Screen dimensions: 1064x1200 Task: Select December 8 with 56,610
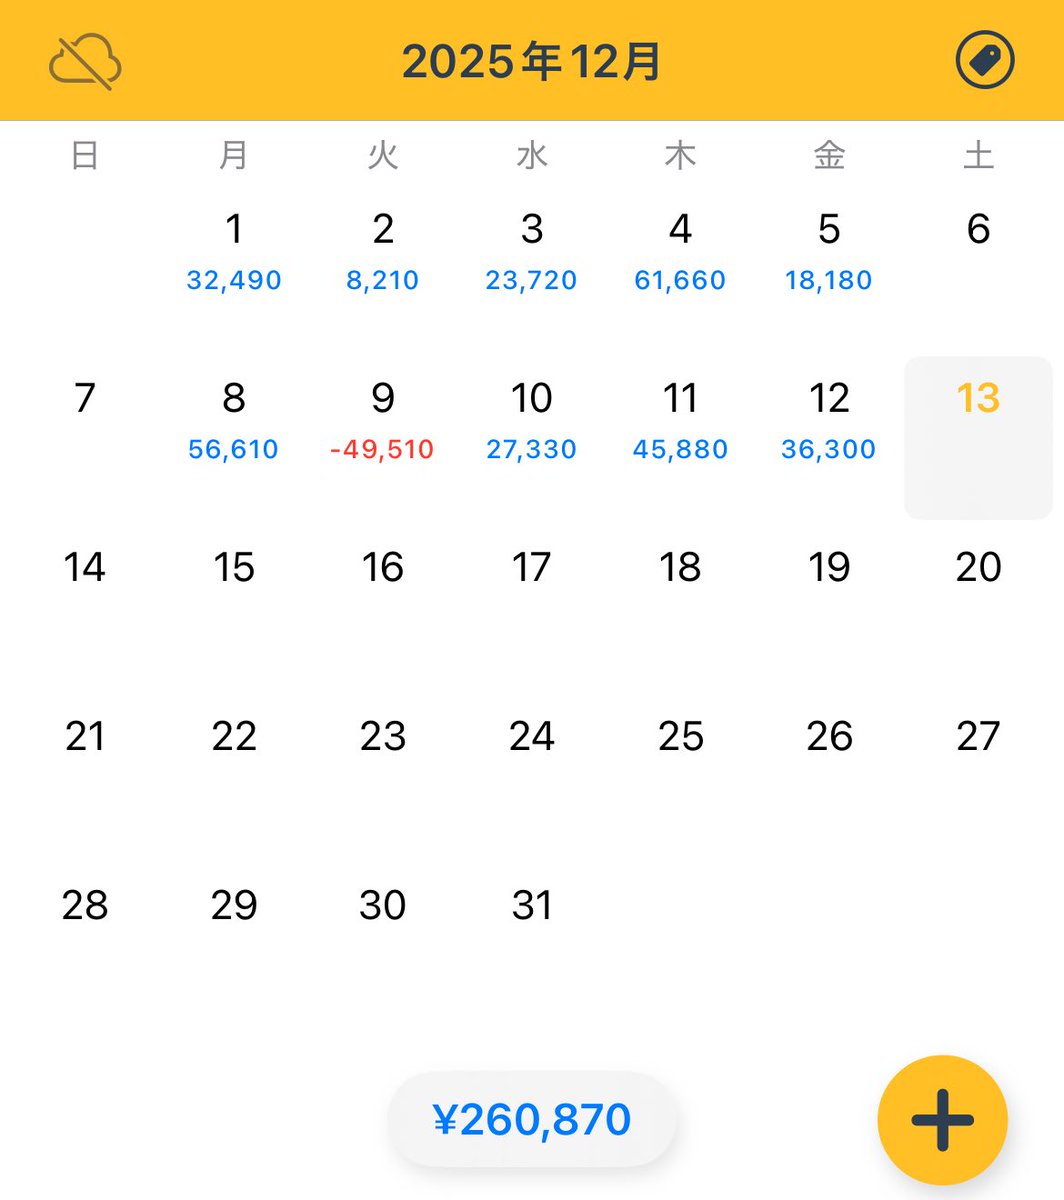pos(234,419)
